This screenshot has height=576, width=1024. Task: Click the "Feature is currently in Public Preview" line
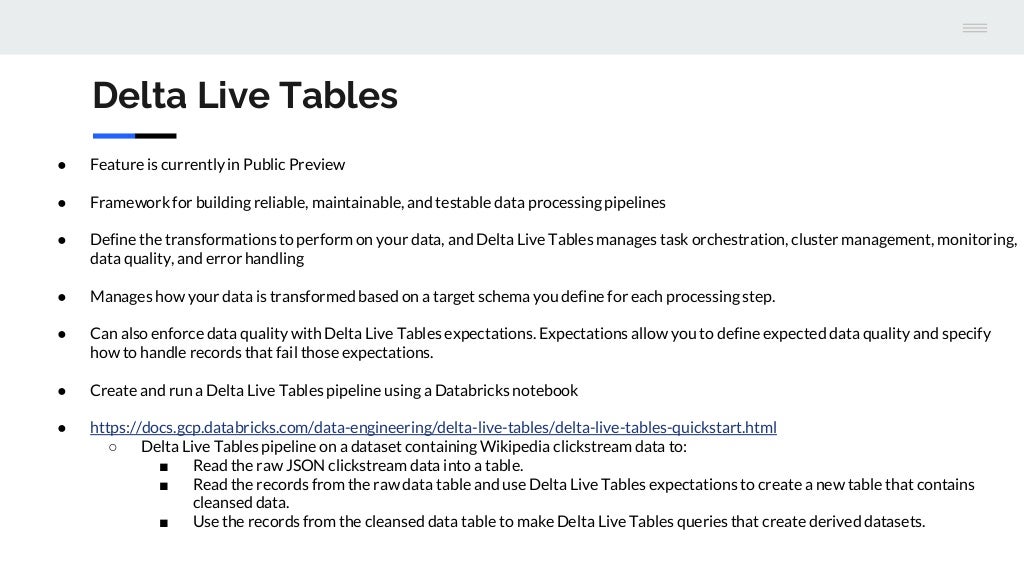(217, 165)
